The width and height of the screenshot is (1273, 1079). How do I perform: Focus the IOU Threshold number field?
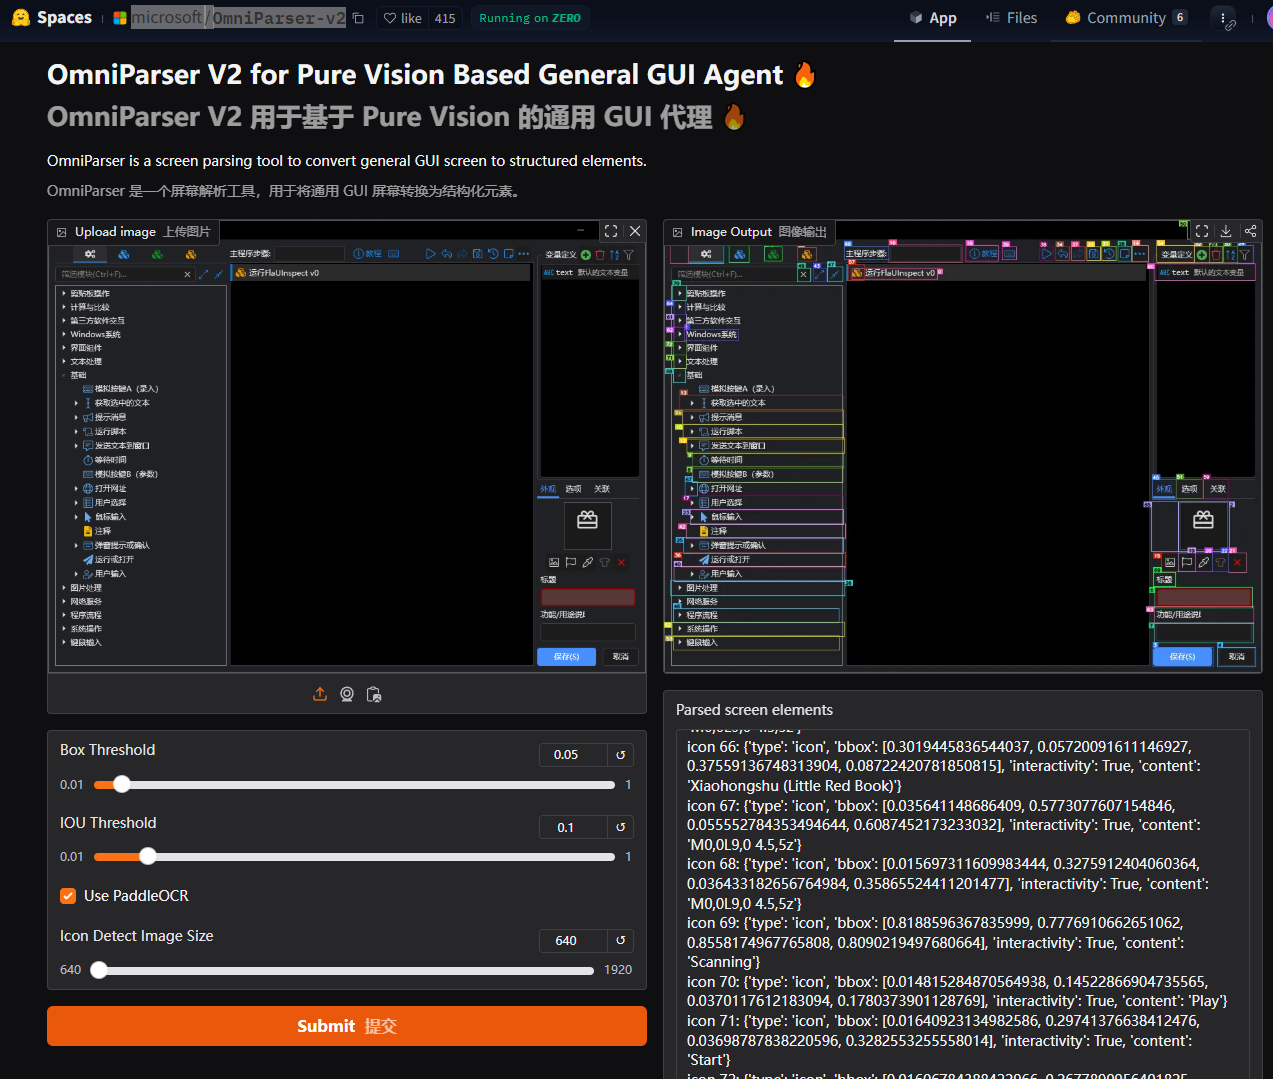[573, 827]
